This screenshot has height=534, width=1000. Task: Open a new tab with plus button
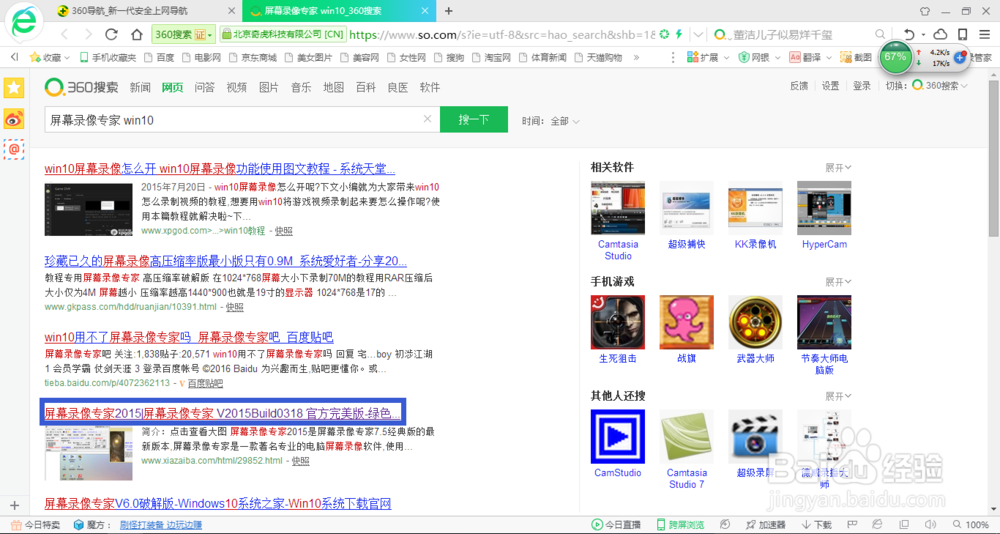click(449, 11)
